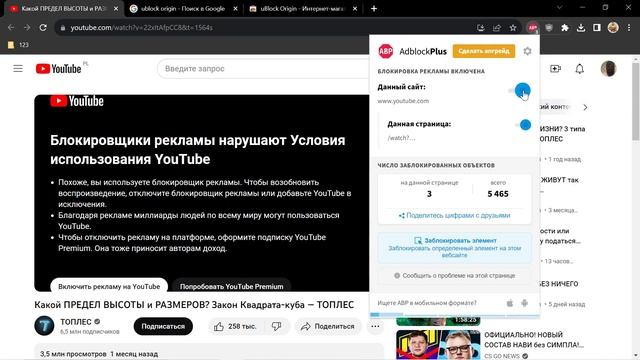Click Поделиться button under video
The width and height of the screenshot is (640, 360).
click(328, 327)
